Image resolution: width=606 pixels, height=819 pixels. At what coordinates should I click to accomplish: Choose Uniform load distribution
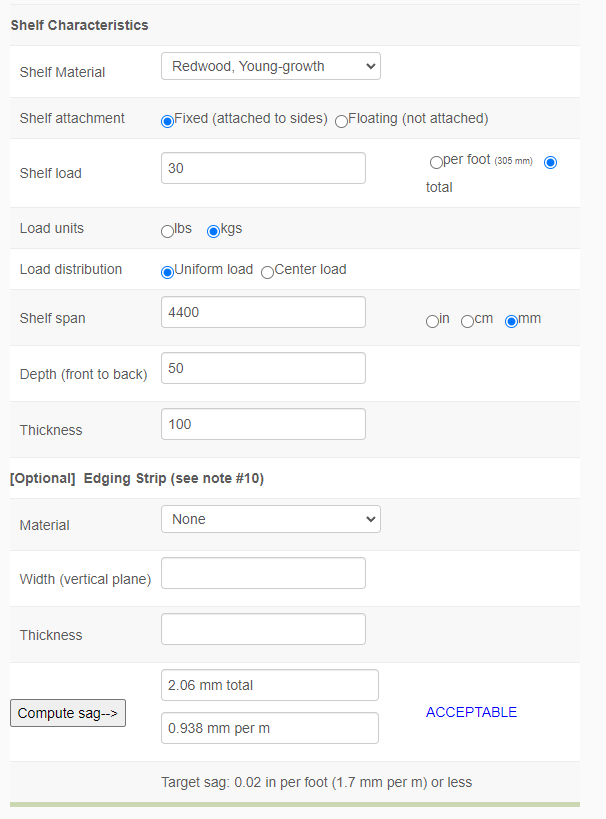click(x=167, y=272)
